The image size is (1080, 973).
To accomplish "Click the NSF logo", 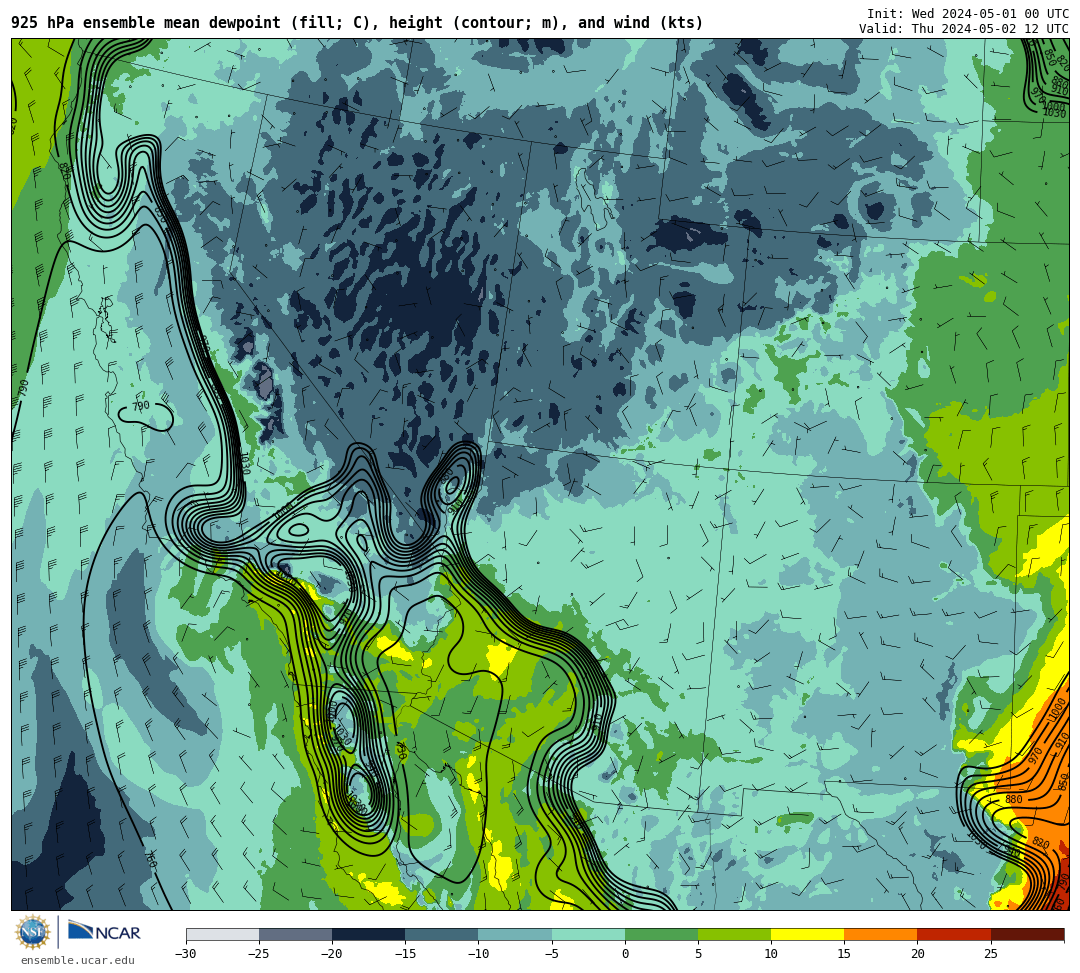I will click(32, 933).
